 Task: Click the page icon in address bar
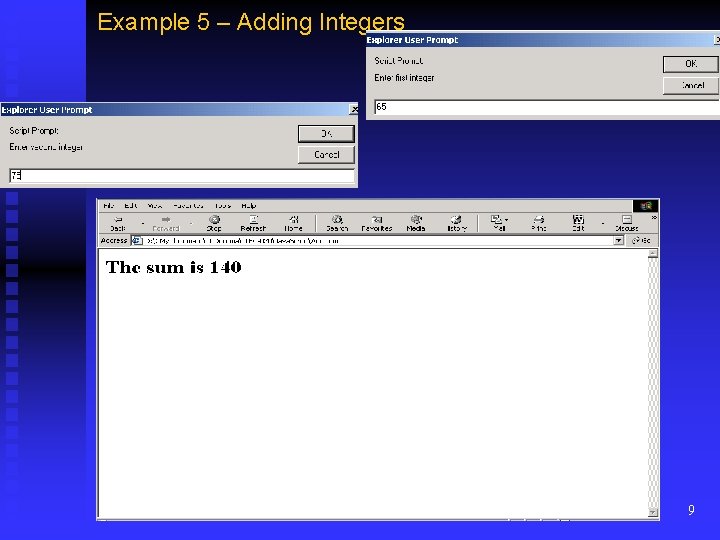click(137, 241)
